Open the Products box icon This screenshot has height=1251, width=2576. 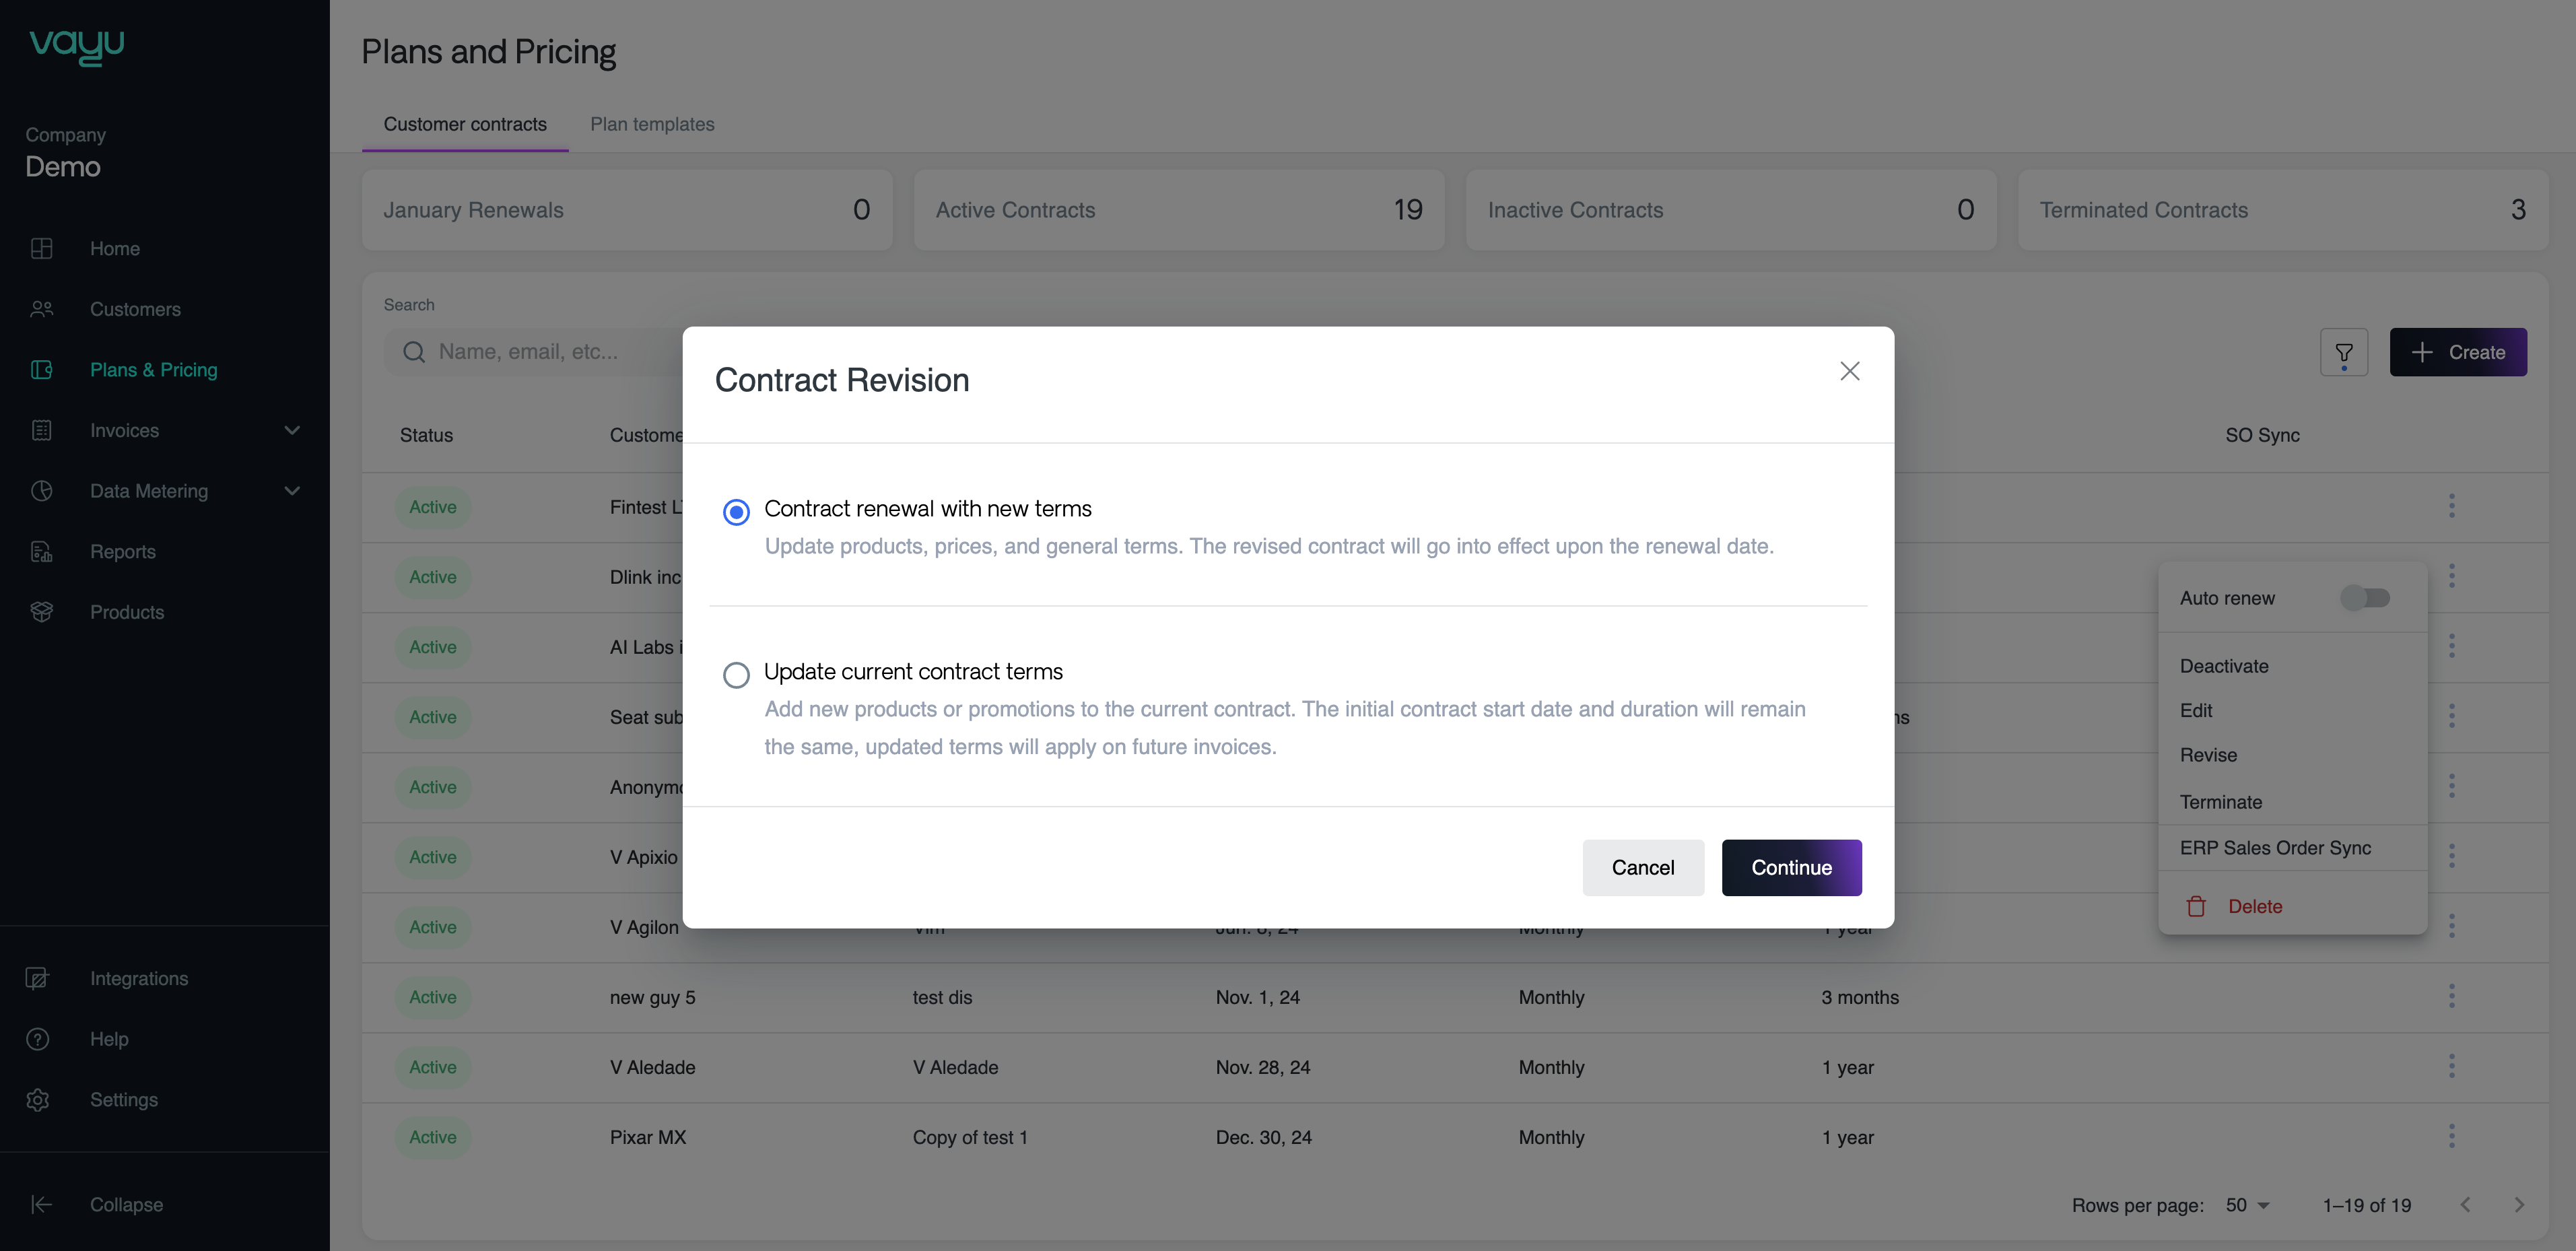coord(41,612)
